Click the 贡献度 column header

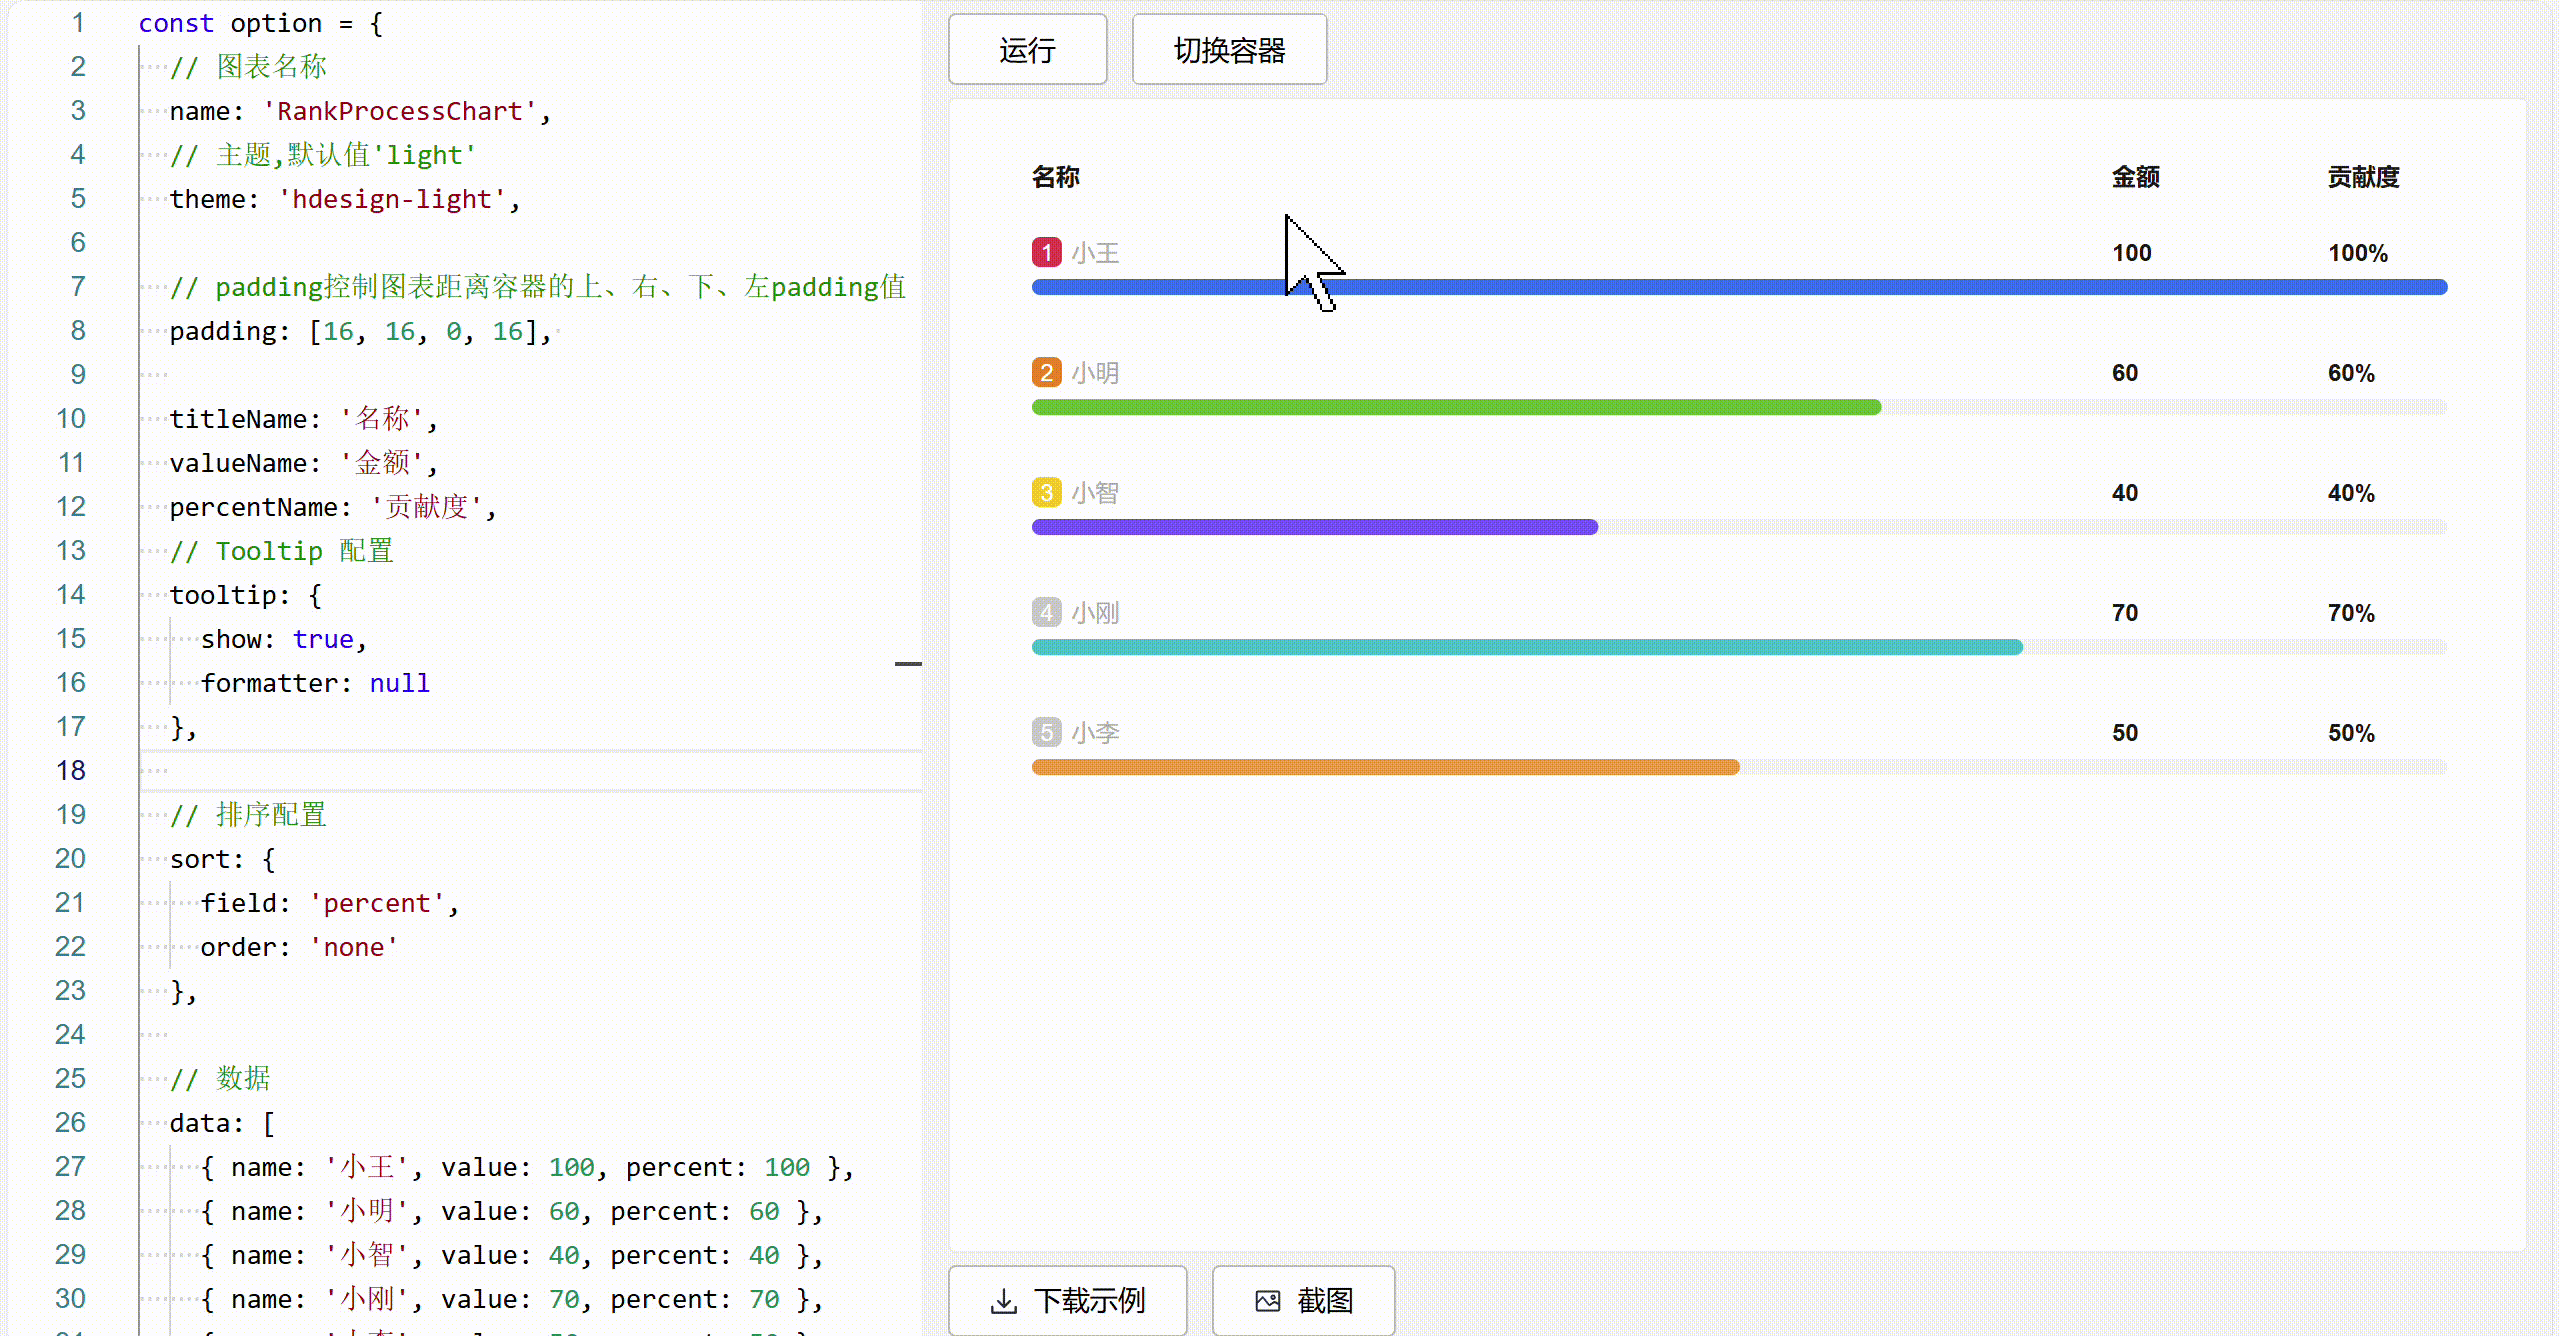[2363, 178]
